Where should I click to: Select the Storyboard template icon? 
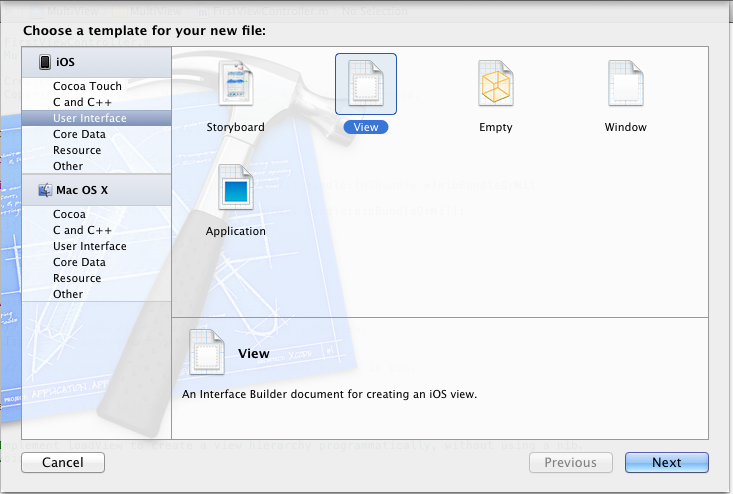pyautogui.click(x=236, y=86)
